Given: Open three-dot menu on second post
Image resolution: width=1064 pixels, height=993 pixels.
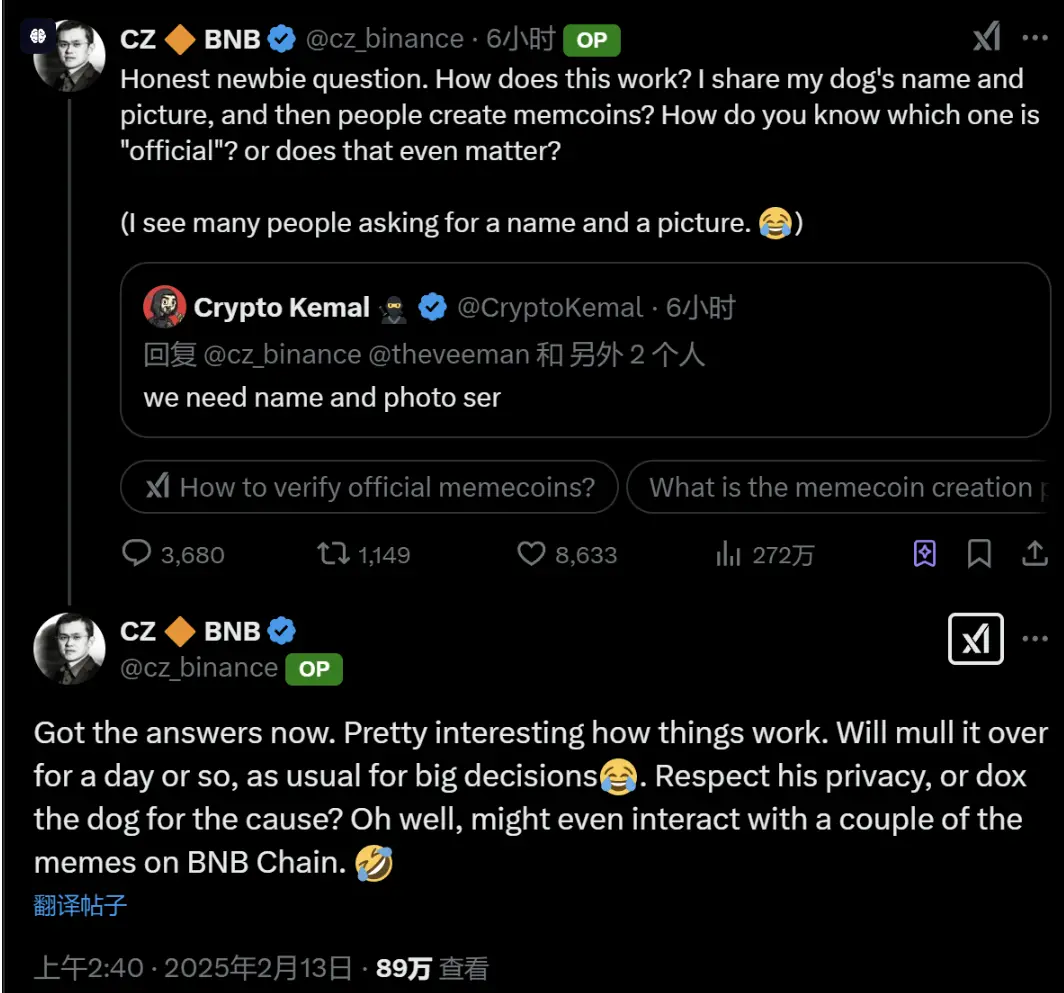Looking at the screenshot, I should pos(1034,639).
